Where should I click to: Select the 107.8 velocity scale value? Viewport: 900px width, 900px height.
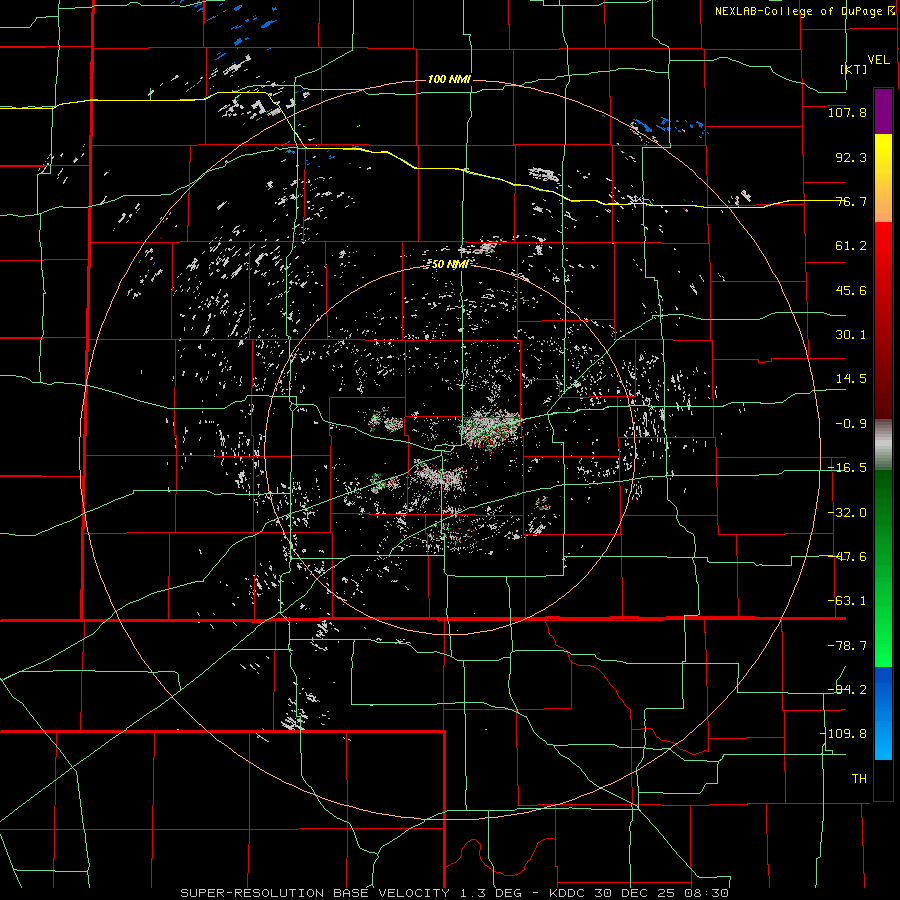tap(847, 112)
